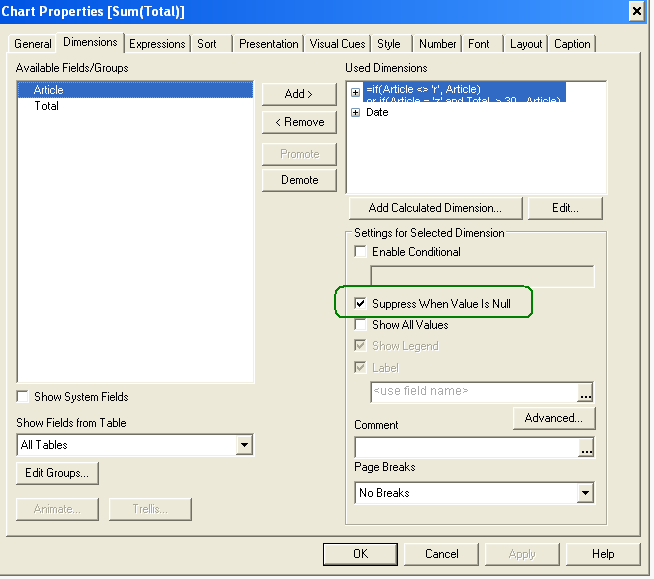The height and width of the screenshot is (579, 654).
Task: Click the Comment input field
Action: pos(467,447)
